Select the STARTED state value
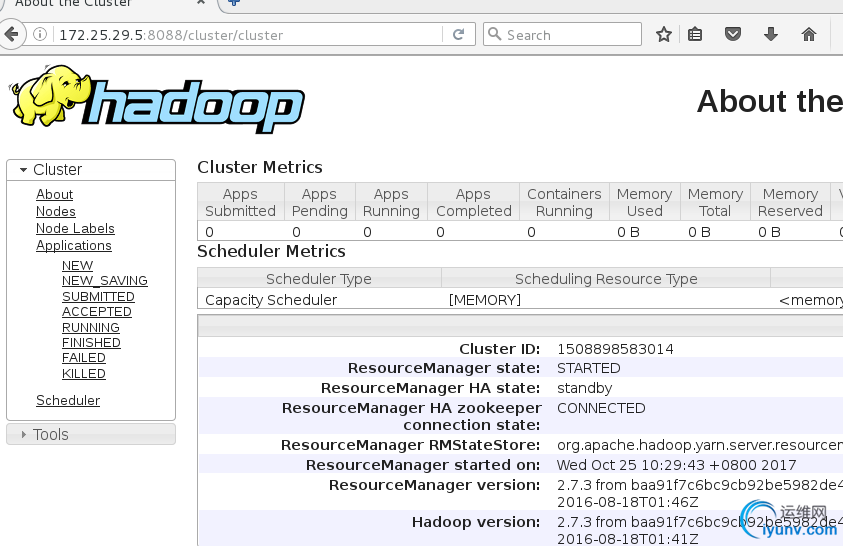 pyautogui.click(x=589, y=368)
